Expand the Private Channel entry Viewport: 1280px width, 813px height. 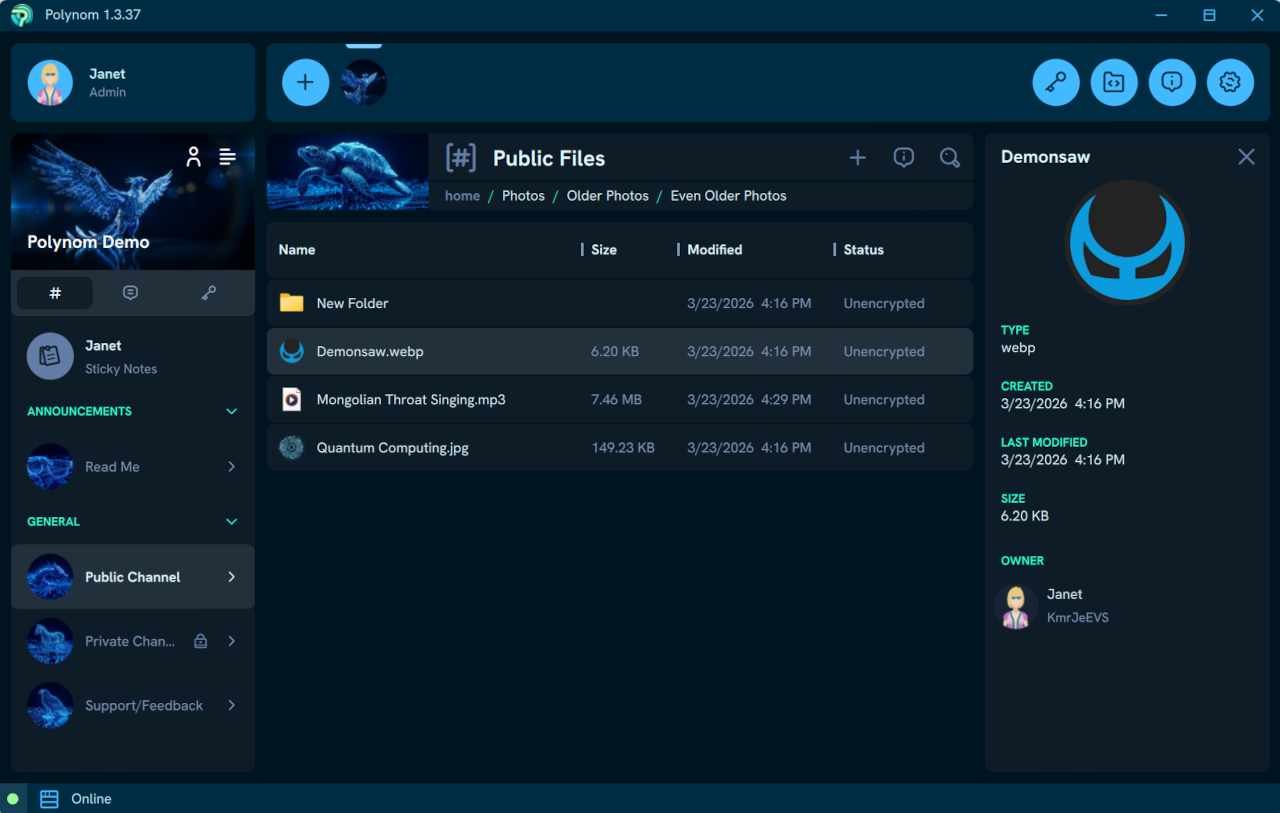coord(231,641)
